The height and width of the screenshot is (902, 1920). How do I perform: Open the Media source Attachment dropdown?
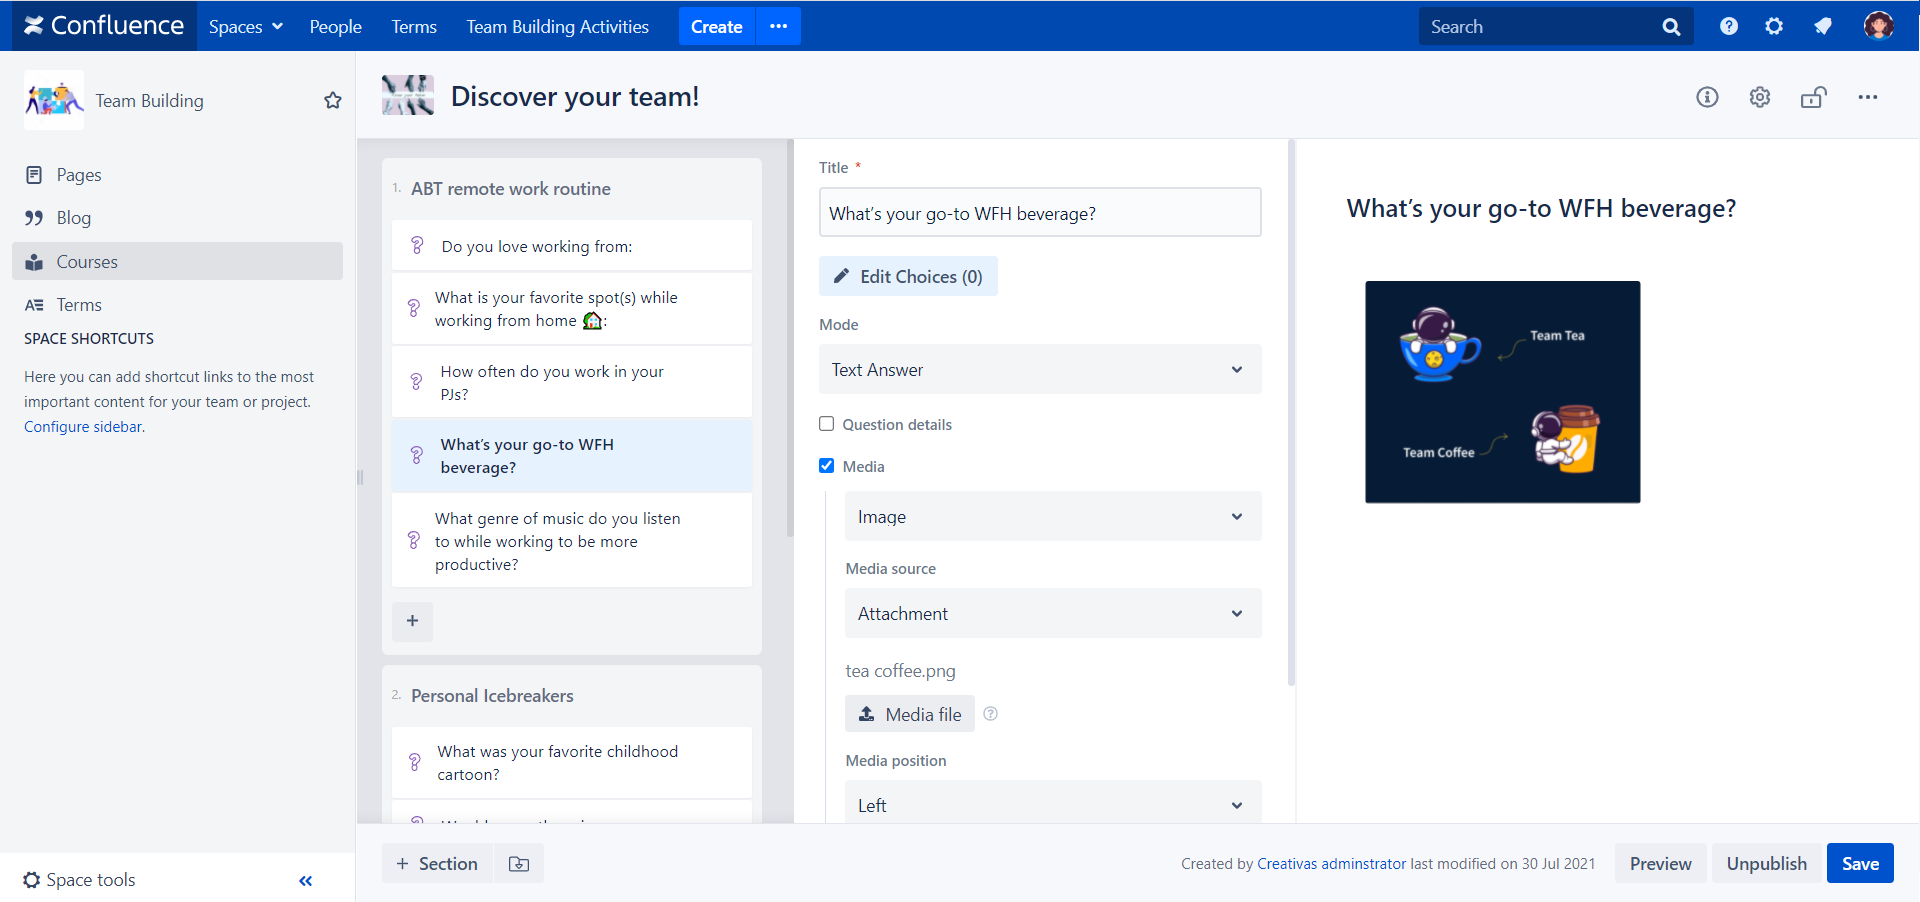[1052, 614]
